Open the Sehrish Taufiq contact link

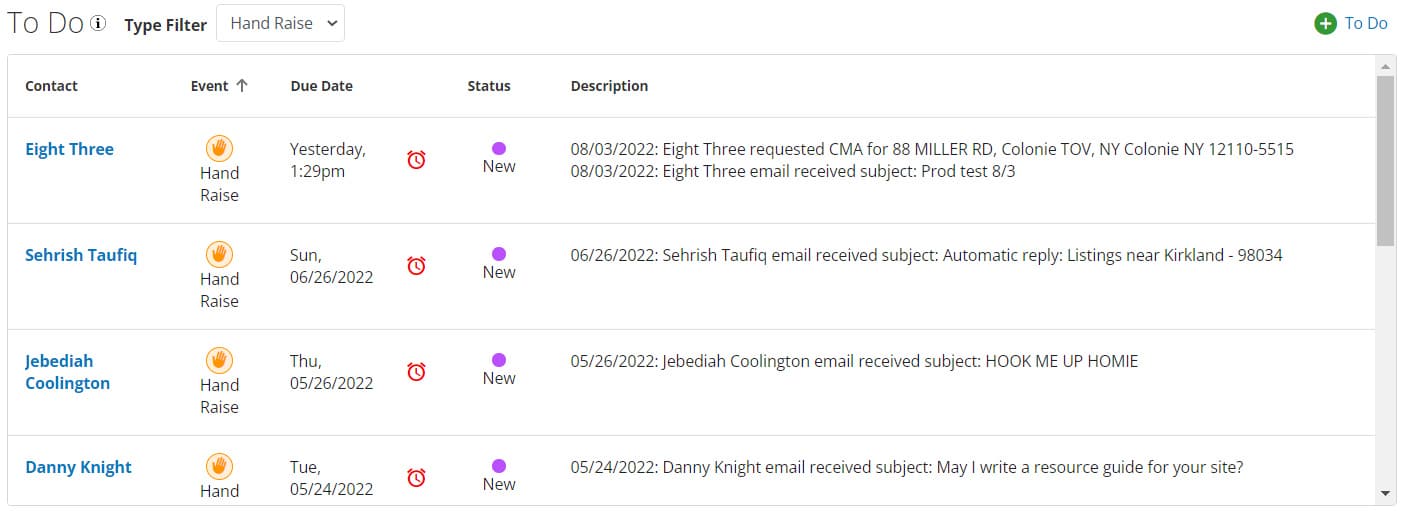click(81, 255)
